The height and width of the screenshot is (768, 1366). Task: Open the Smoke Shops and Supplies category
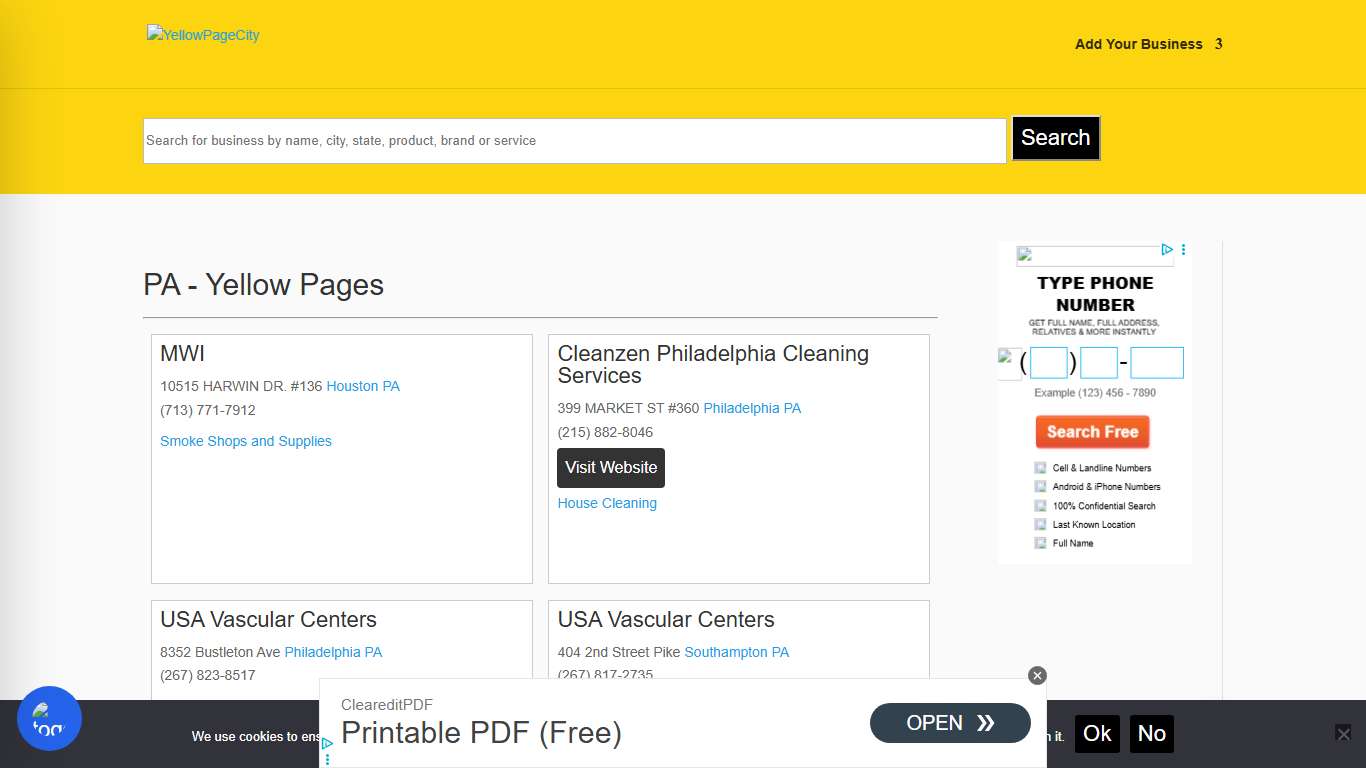pos(246,441)
